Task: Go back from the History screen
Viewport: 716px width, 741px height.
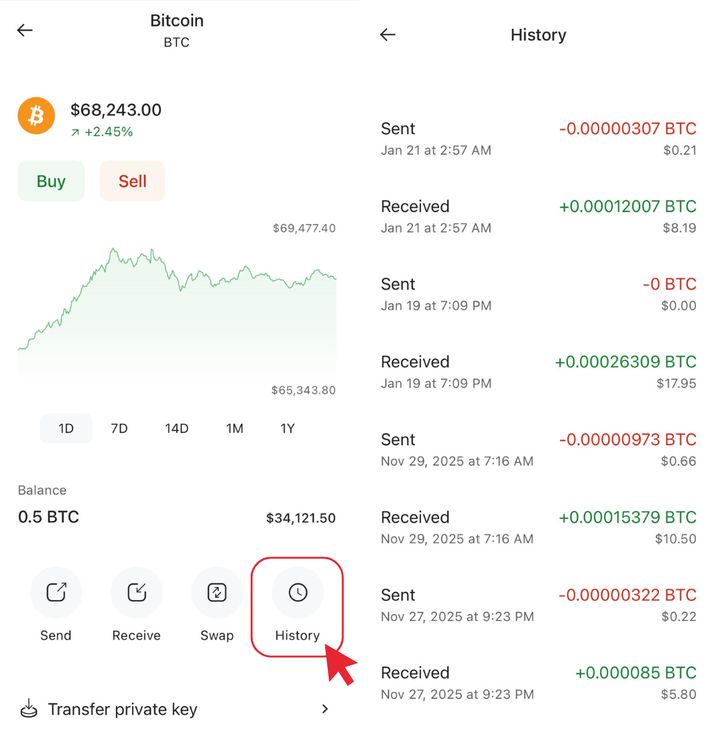Action: click(388, 35)
